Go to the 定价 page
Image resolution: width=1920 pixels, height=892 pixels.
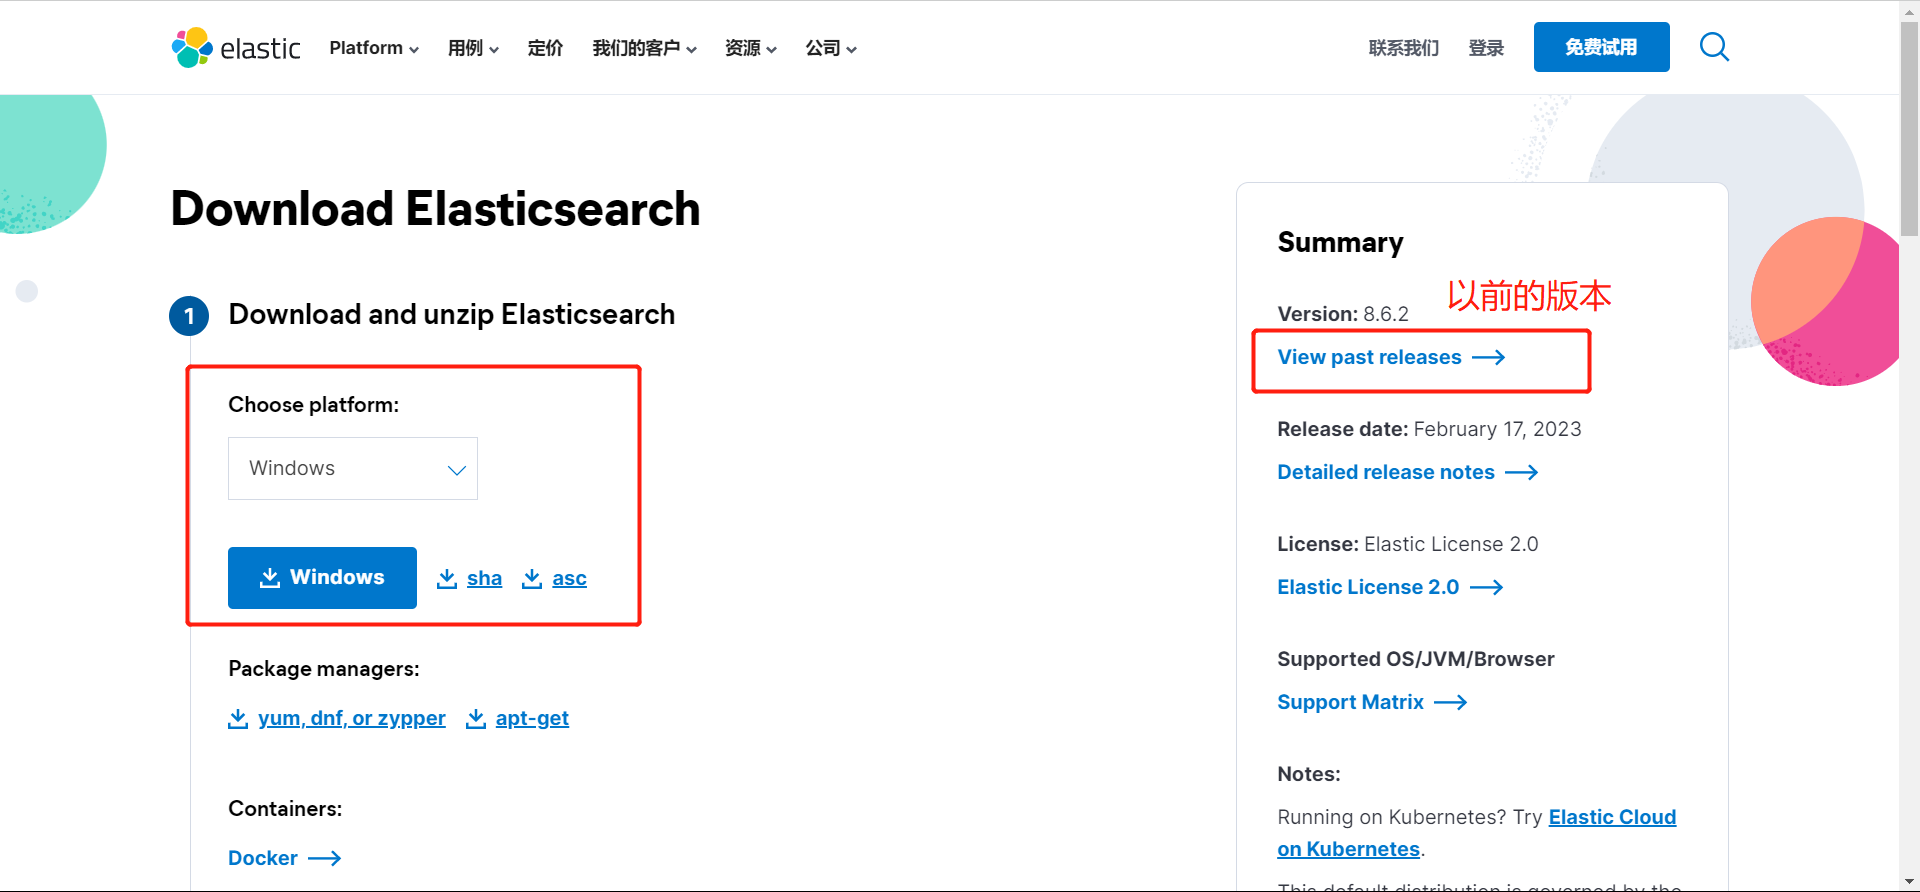545,48
